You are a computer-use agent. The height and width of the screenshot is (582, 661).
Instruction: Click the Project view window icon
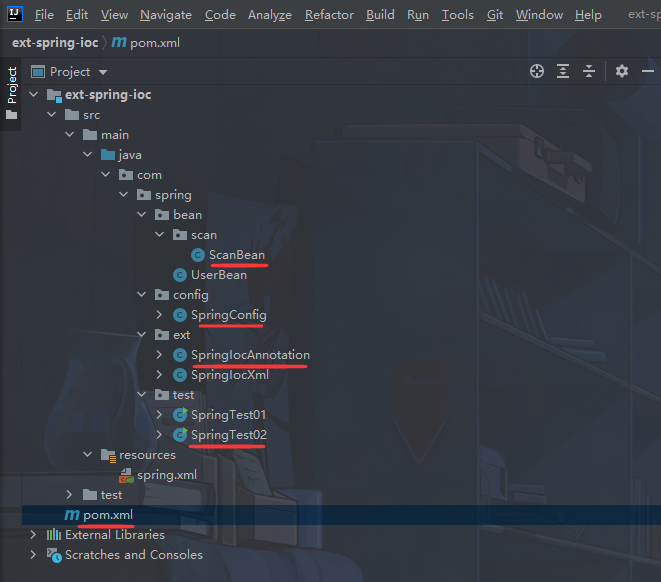click(38, 72)
